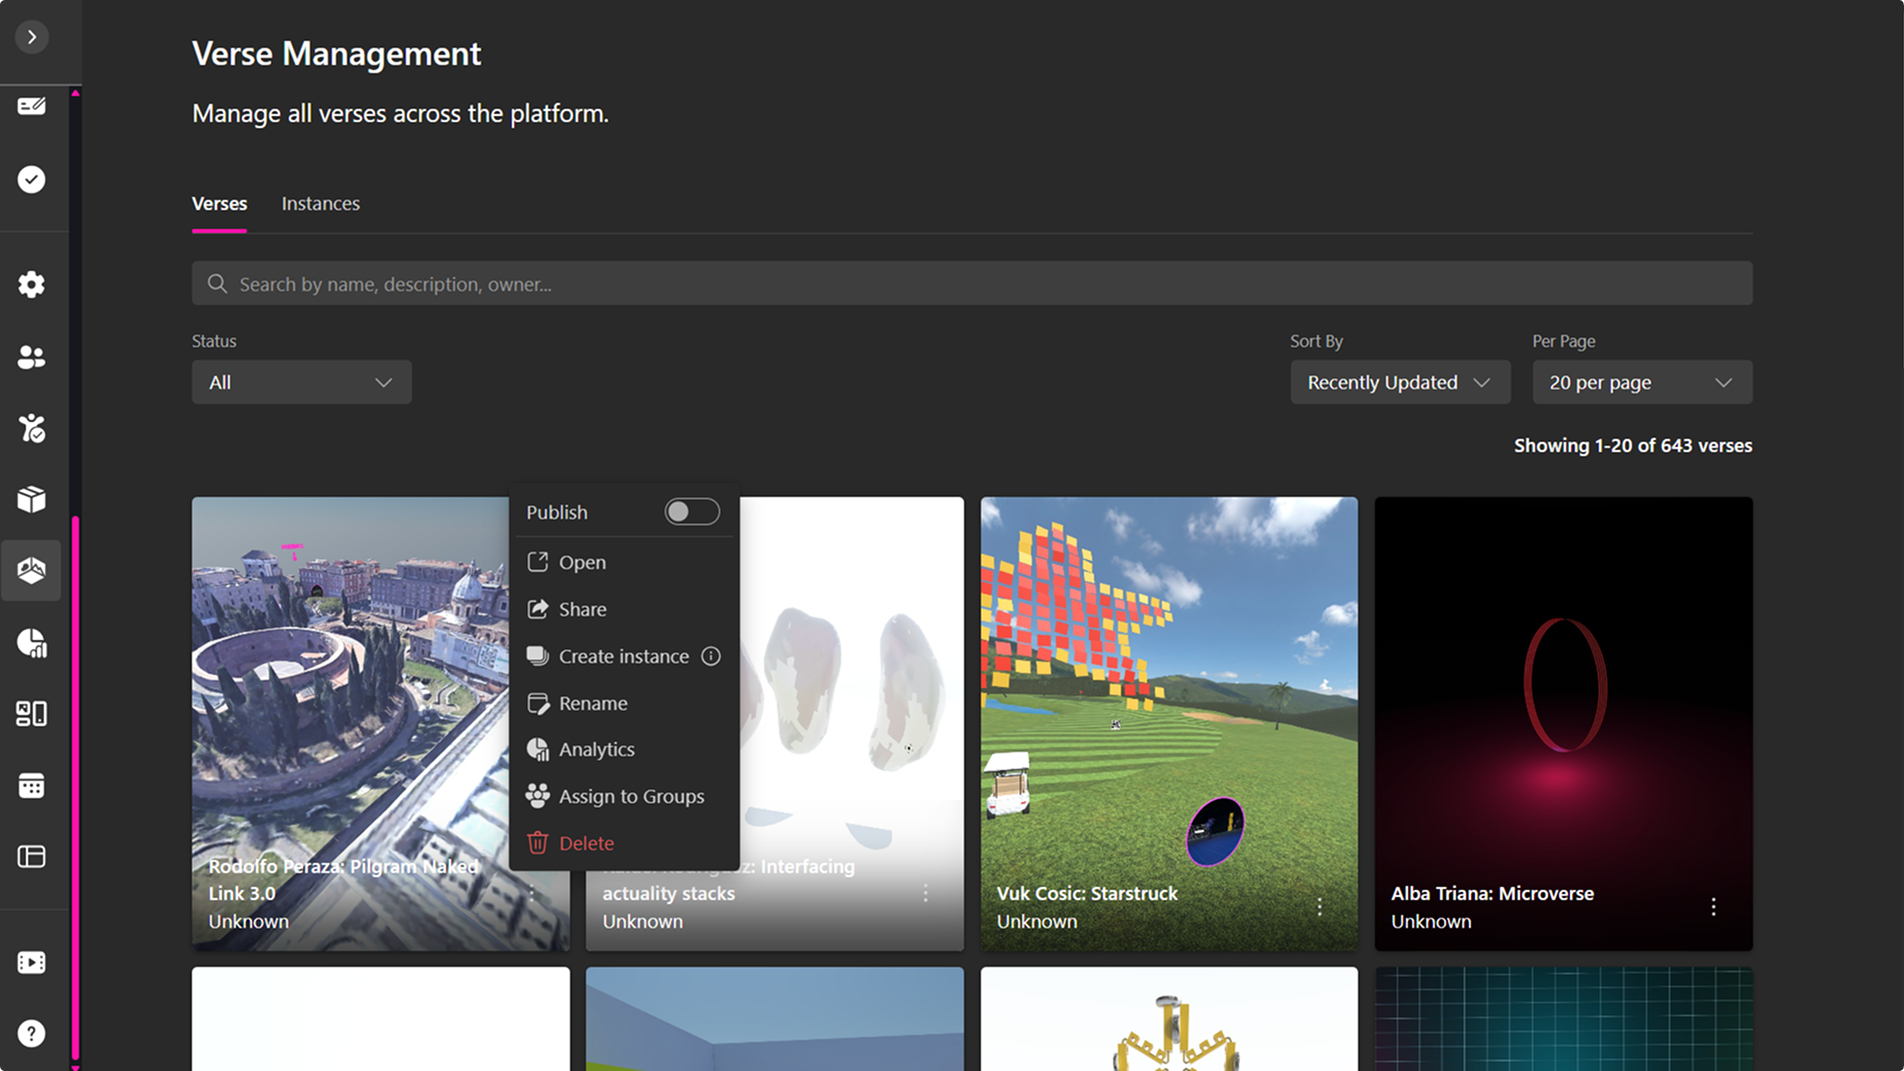Click the video player icon in sidebar
Viewport: 1904px width, 1071px height.
tap(32, 962)
